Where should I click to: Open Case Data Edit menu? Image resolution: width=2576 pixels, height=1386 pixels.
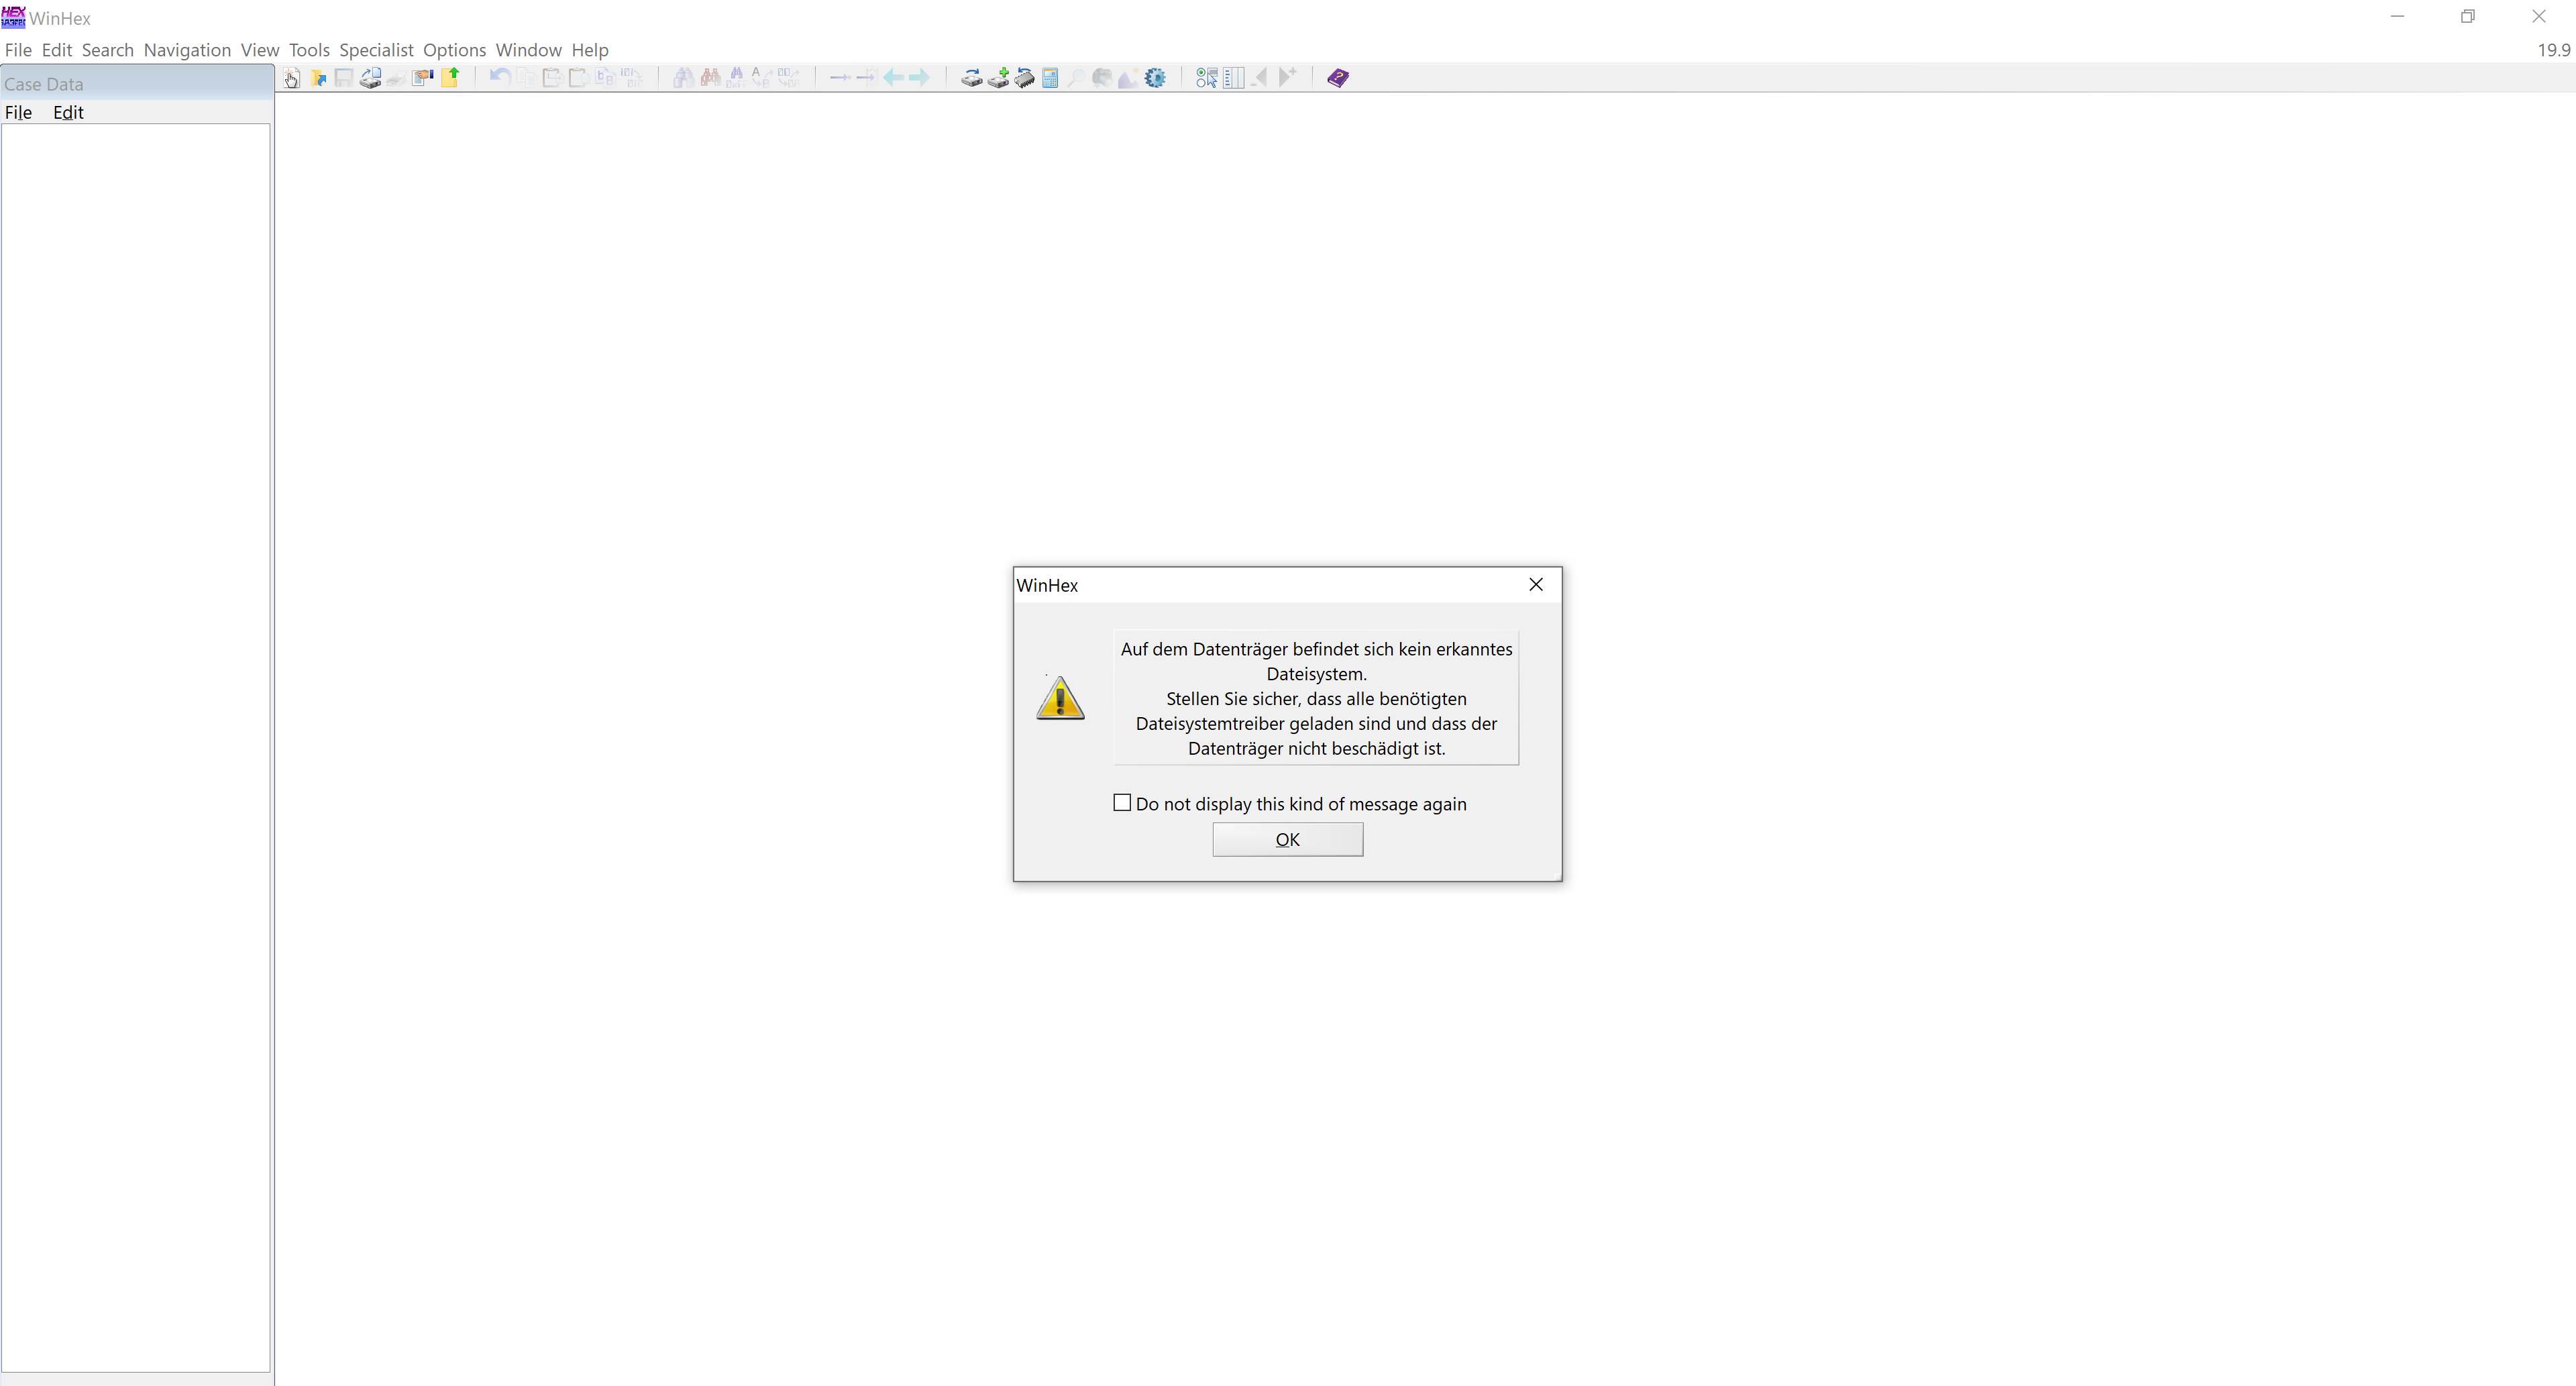(x=68, y=112)
